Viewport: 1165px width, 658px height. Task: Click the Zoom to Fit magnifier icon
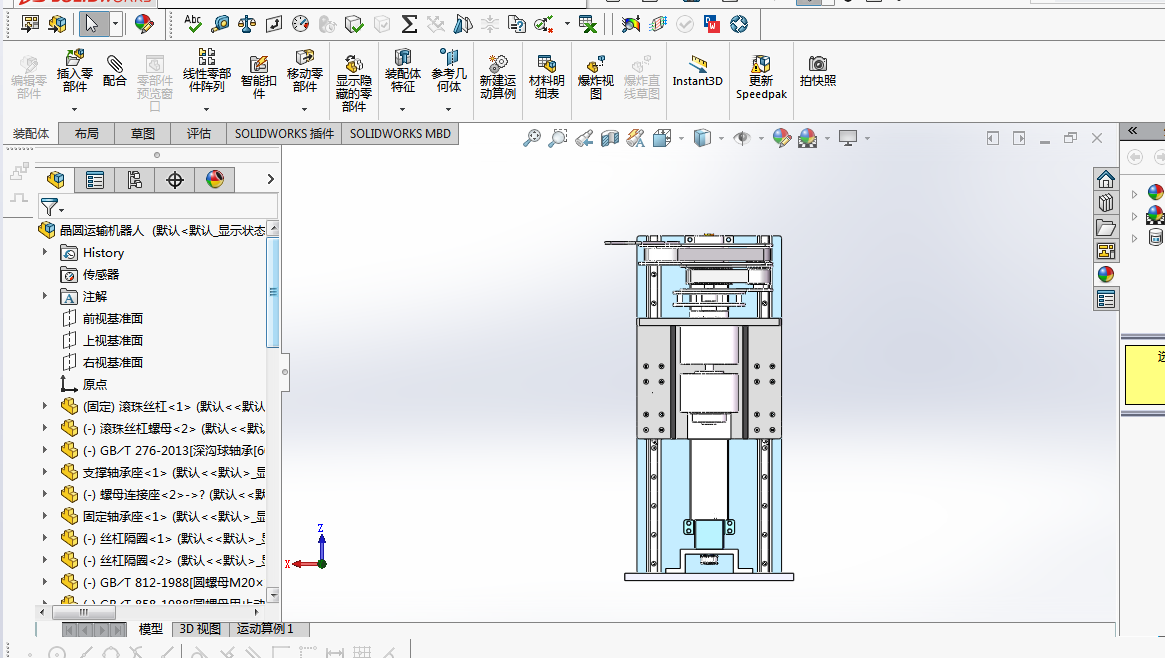click(532, 138)
